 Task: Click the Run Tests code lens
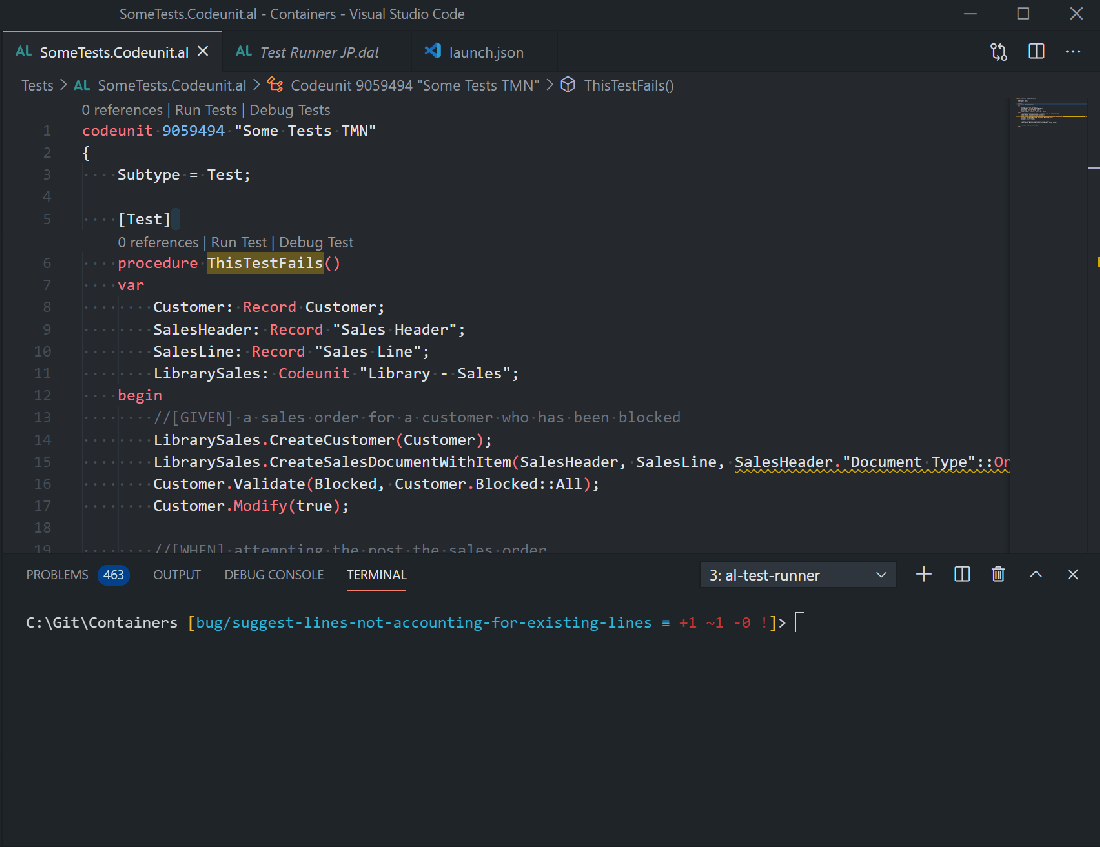tap(205, 110)
